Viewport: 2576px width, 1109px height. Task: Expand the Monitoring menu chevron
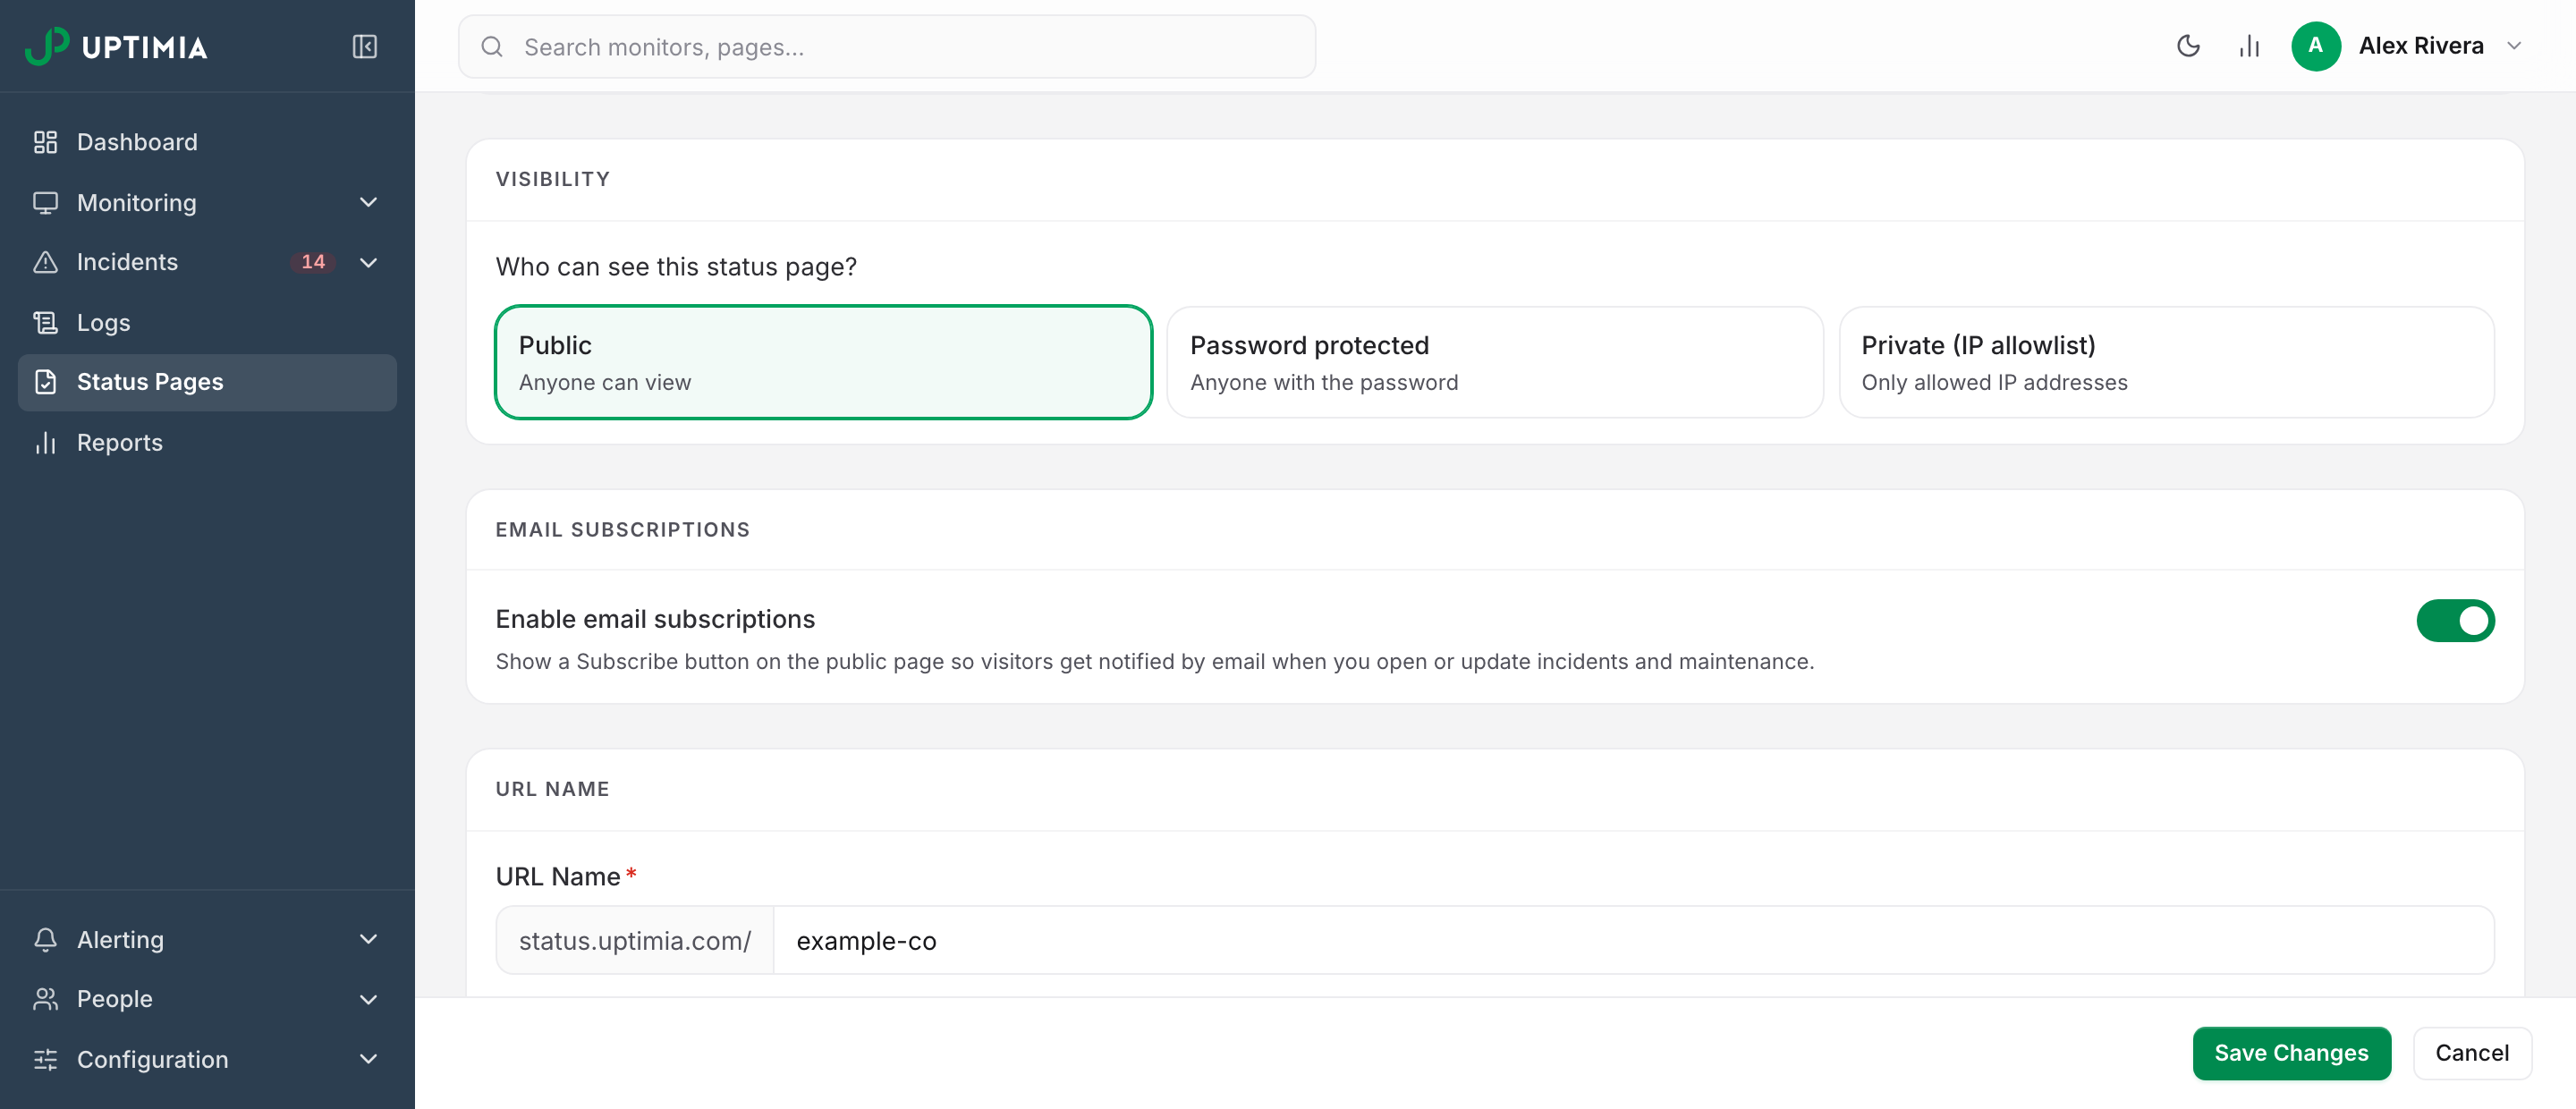368,202
